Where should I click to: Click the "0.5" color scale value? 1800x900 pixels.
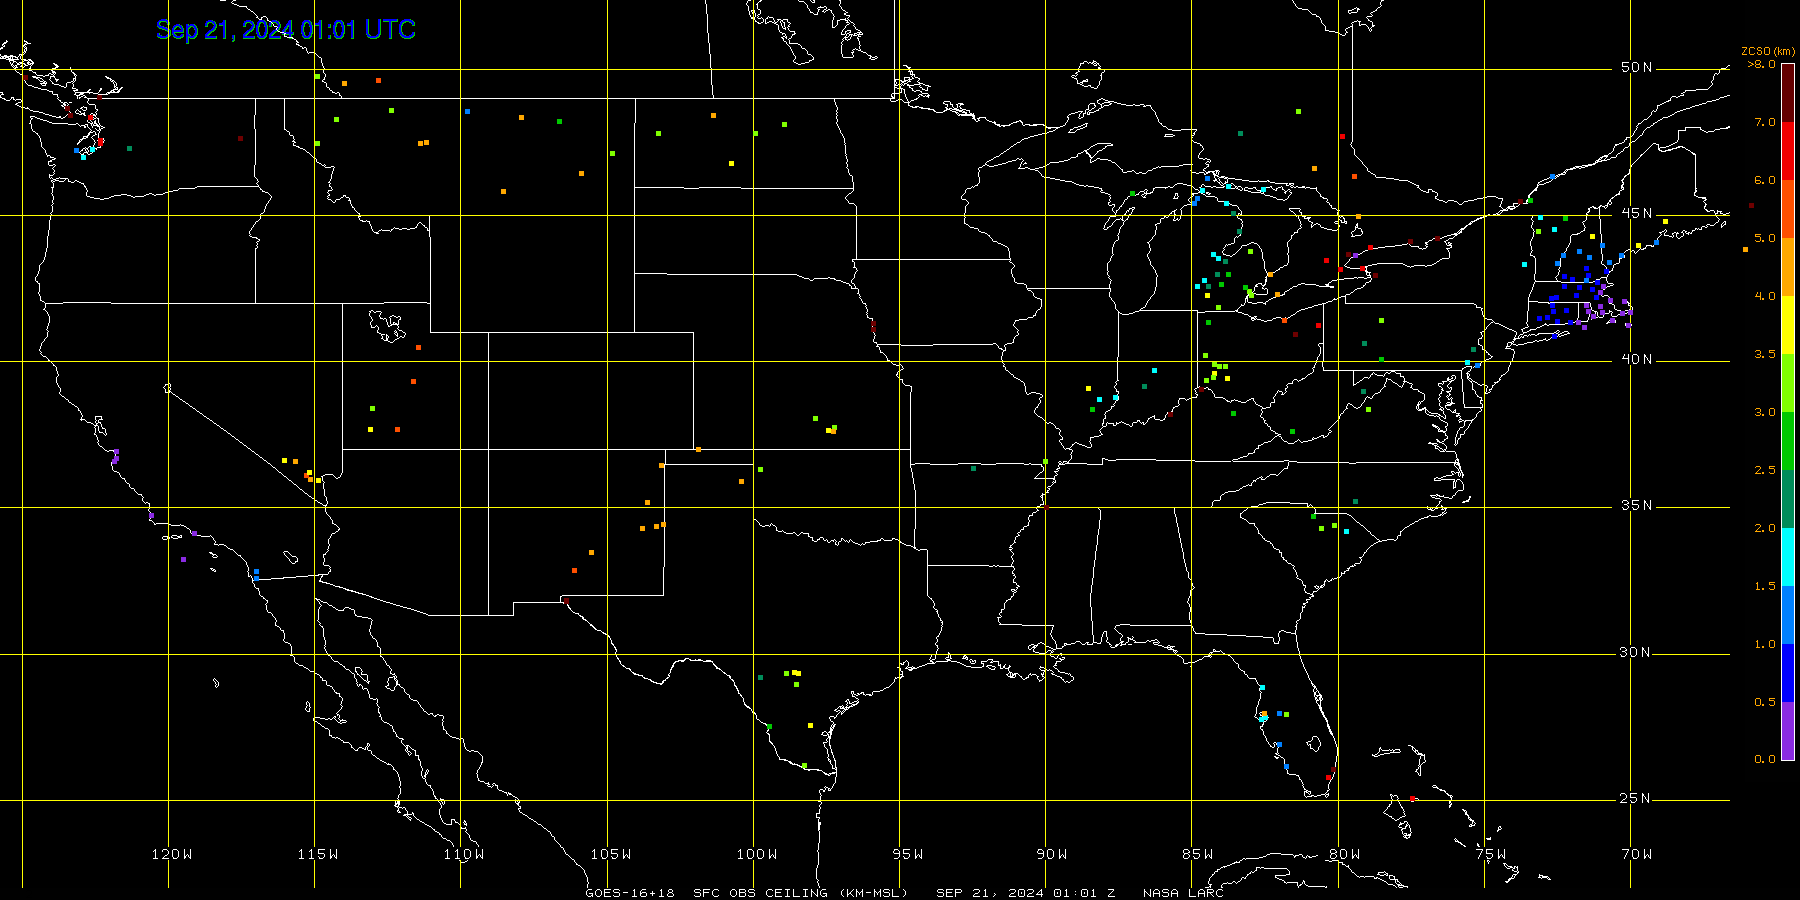click(1764, 702)
